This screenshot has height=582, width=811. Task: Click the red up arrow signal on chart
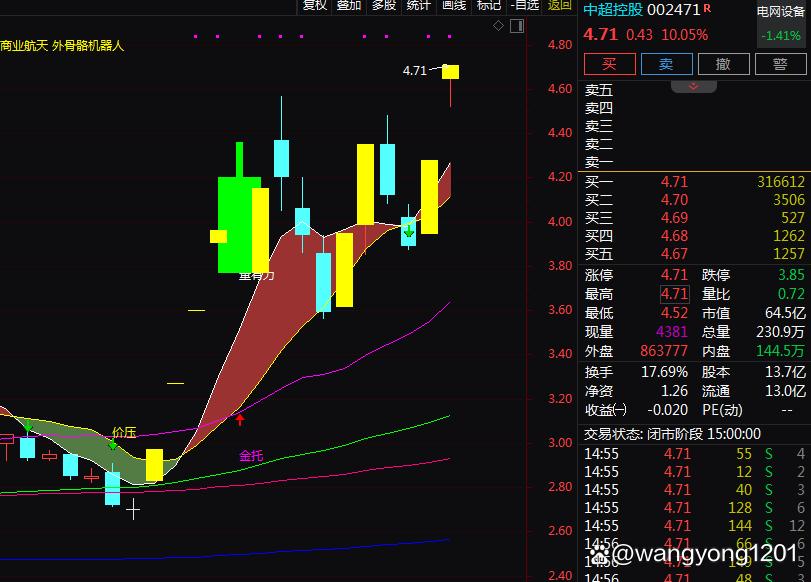[x=240, y=418]
